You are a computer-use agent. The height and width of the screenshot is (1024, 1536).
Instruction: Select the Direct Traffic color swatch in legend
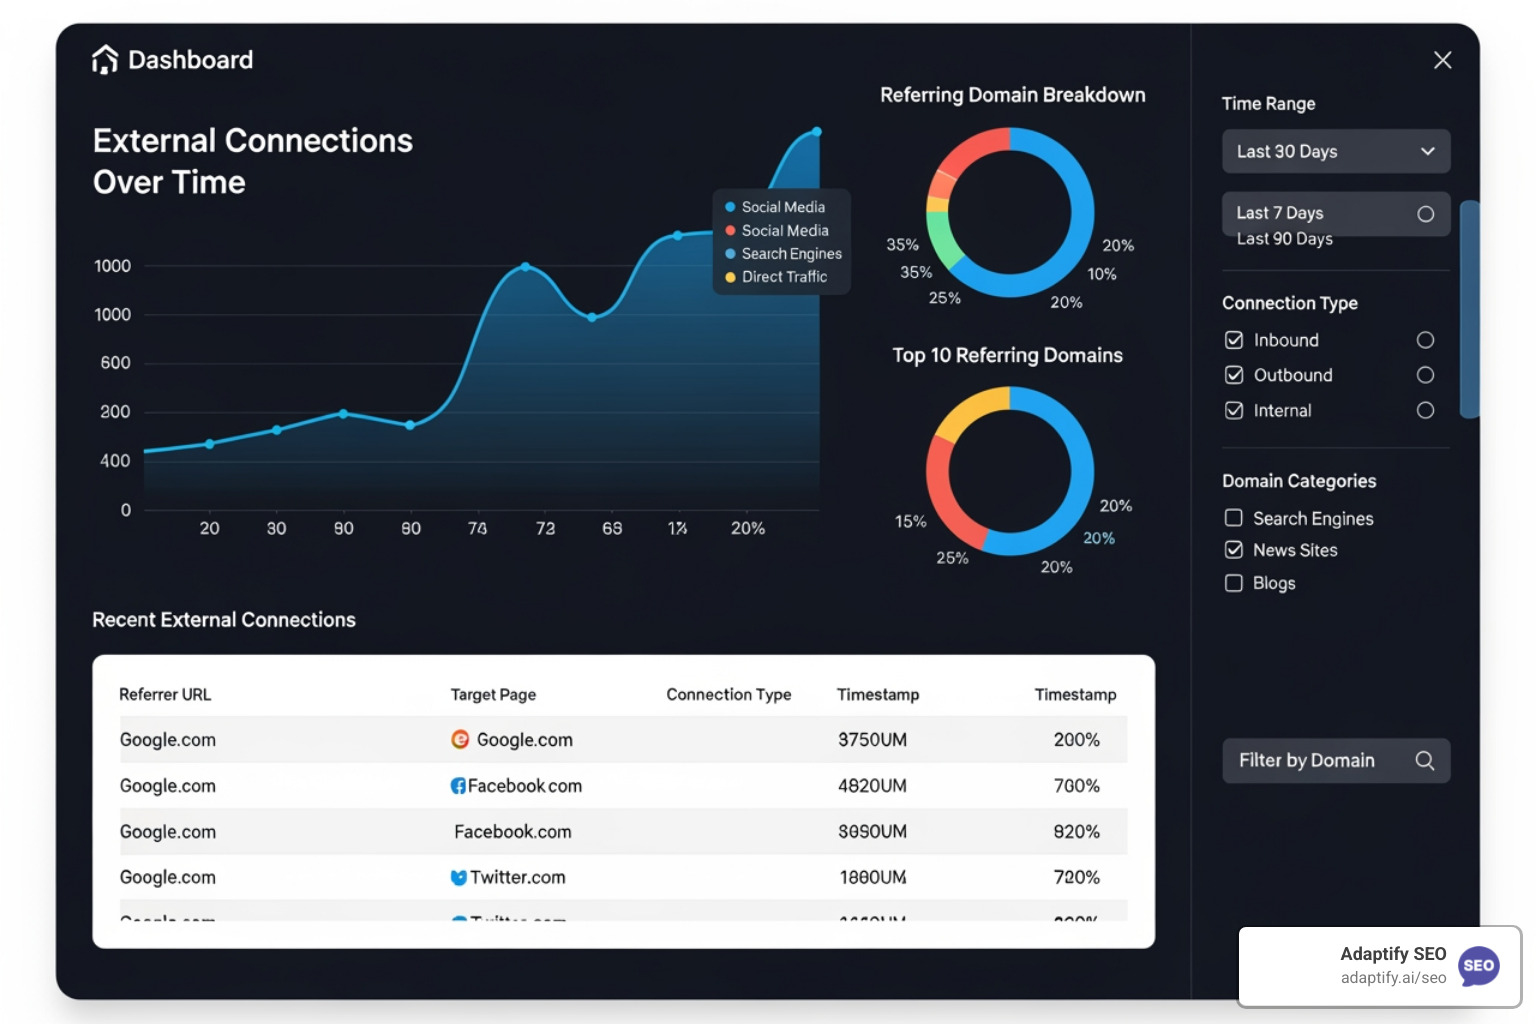pos(729,277)
